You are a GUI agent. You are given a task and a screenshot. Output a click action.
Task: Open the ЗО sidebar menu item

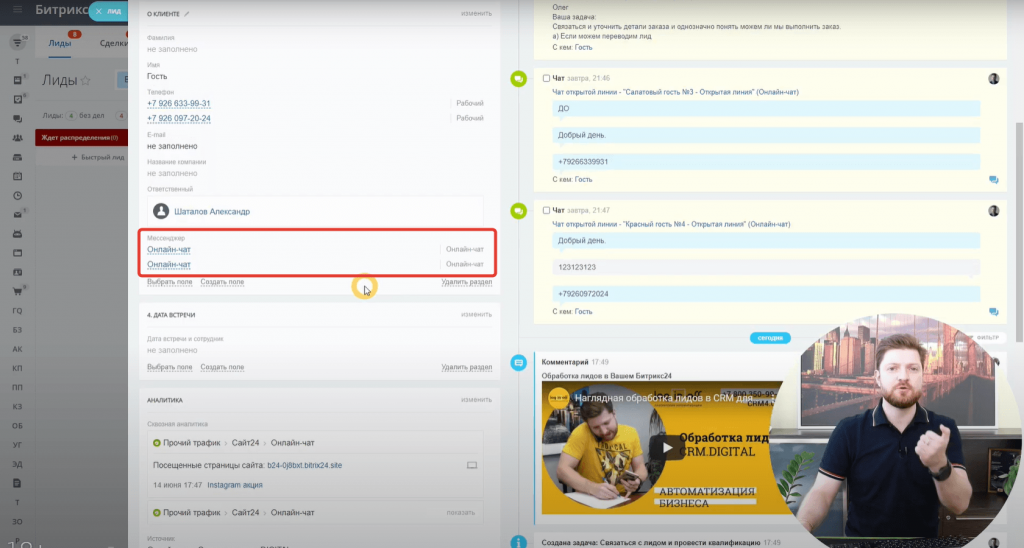pyautogui.click(x=18, y=521)
